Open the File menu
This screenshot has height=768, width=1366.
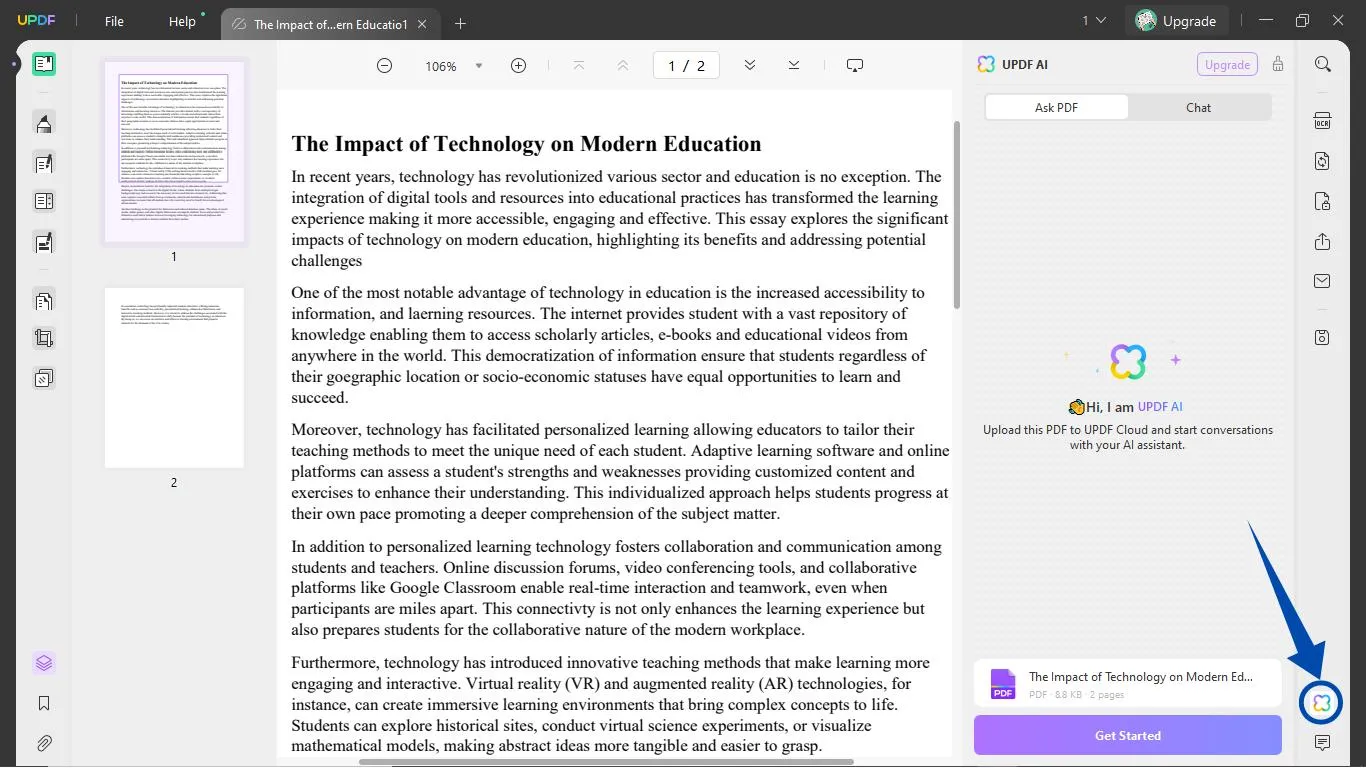pos(113,20)
